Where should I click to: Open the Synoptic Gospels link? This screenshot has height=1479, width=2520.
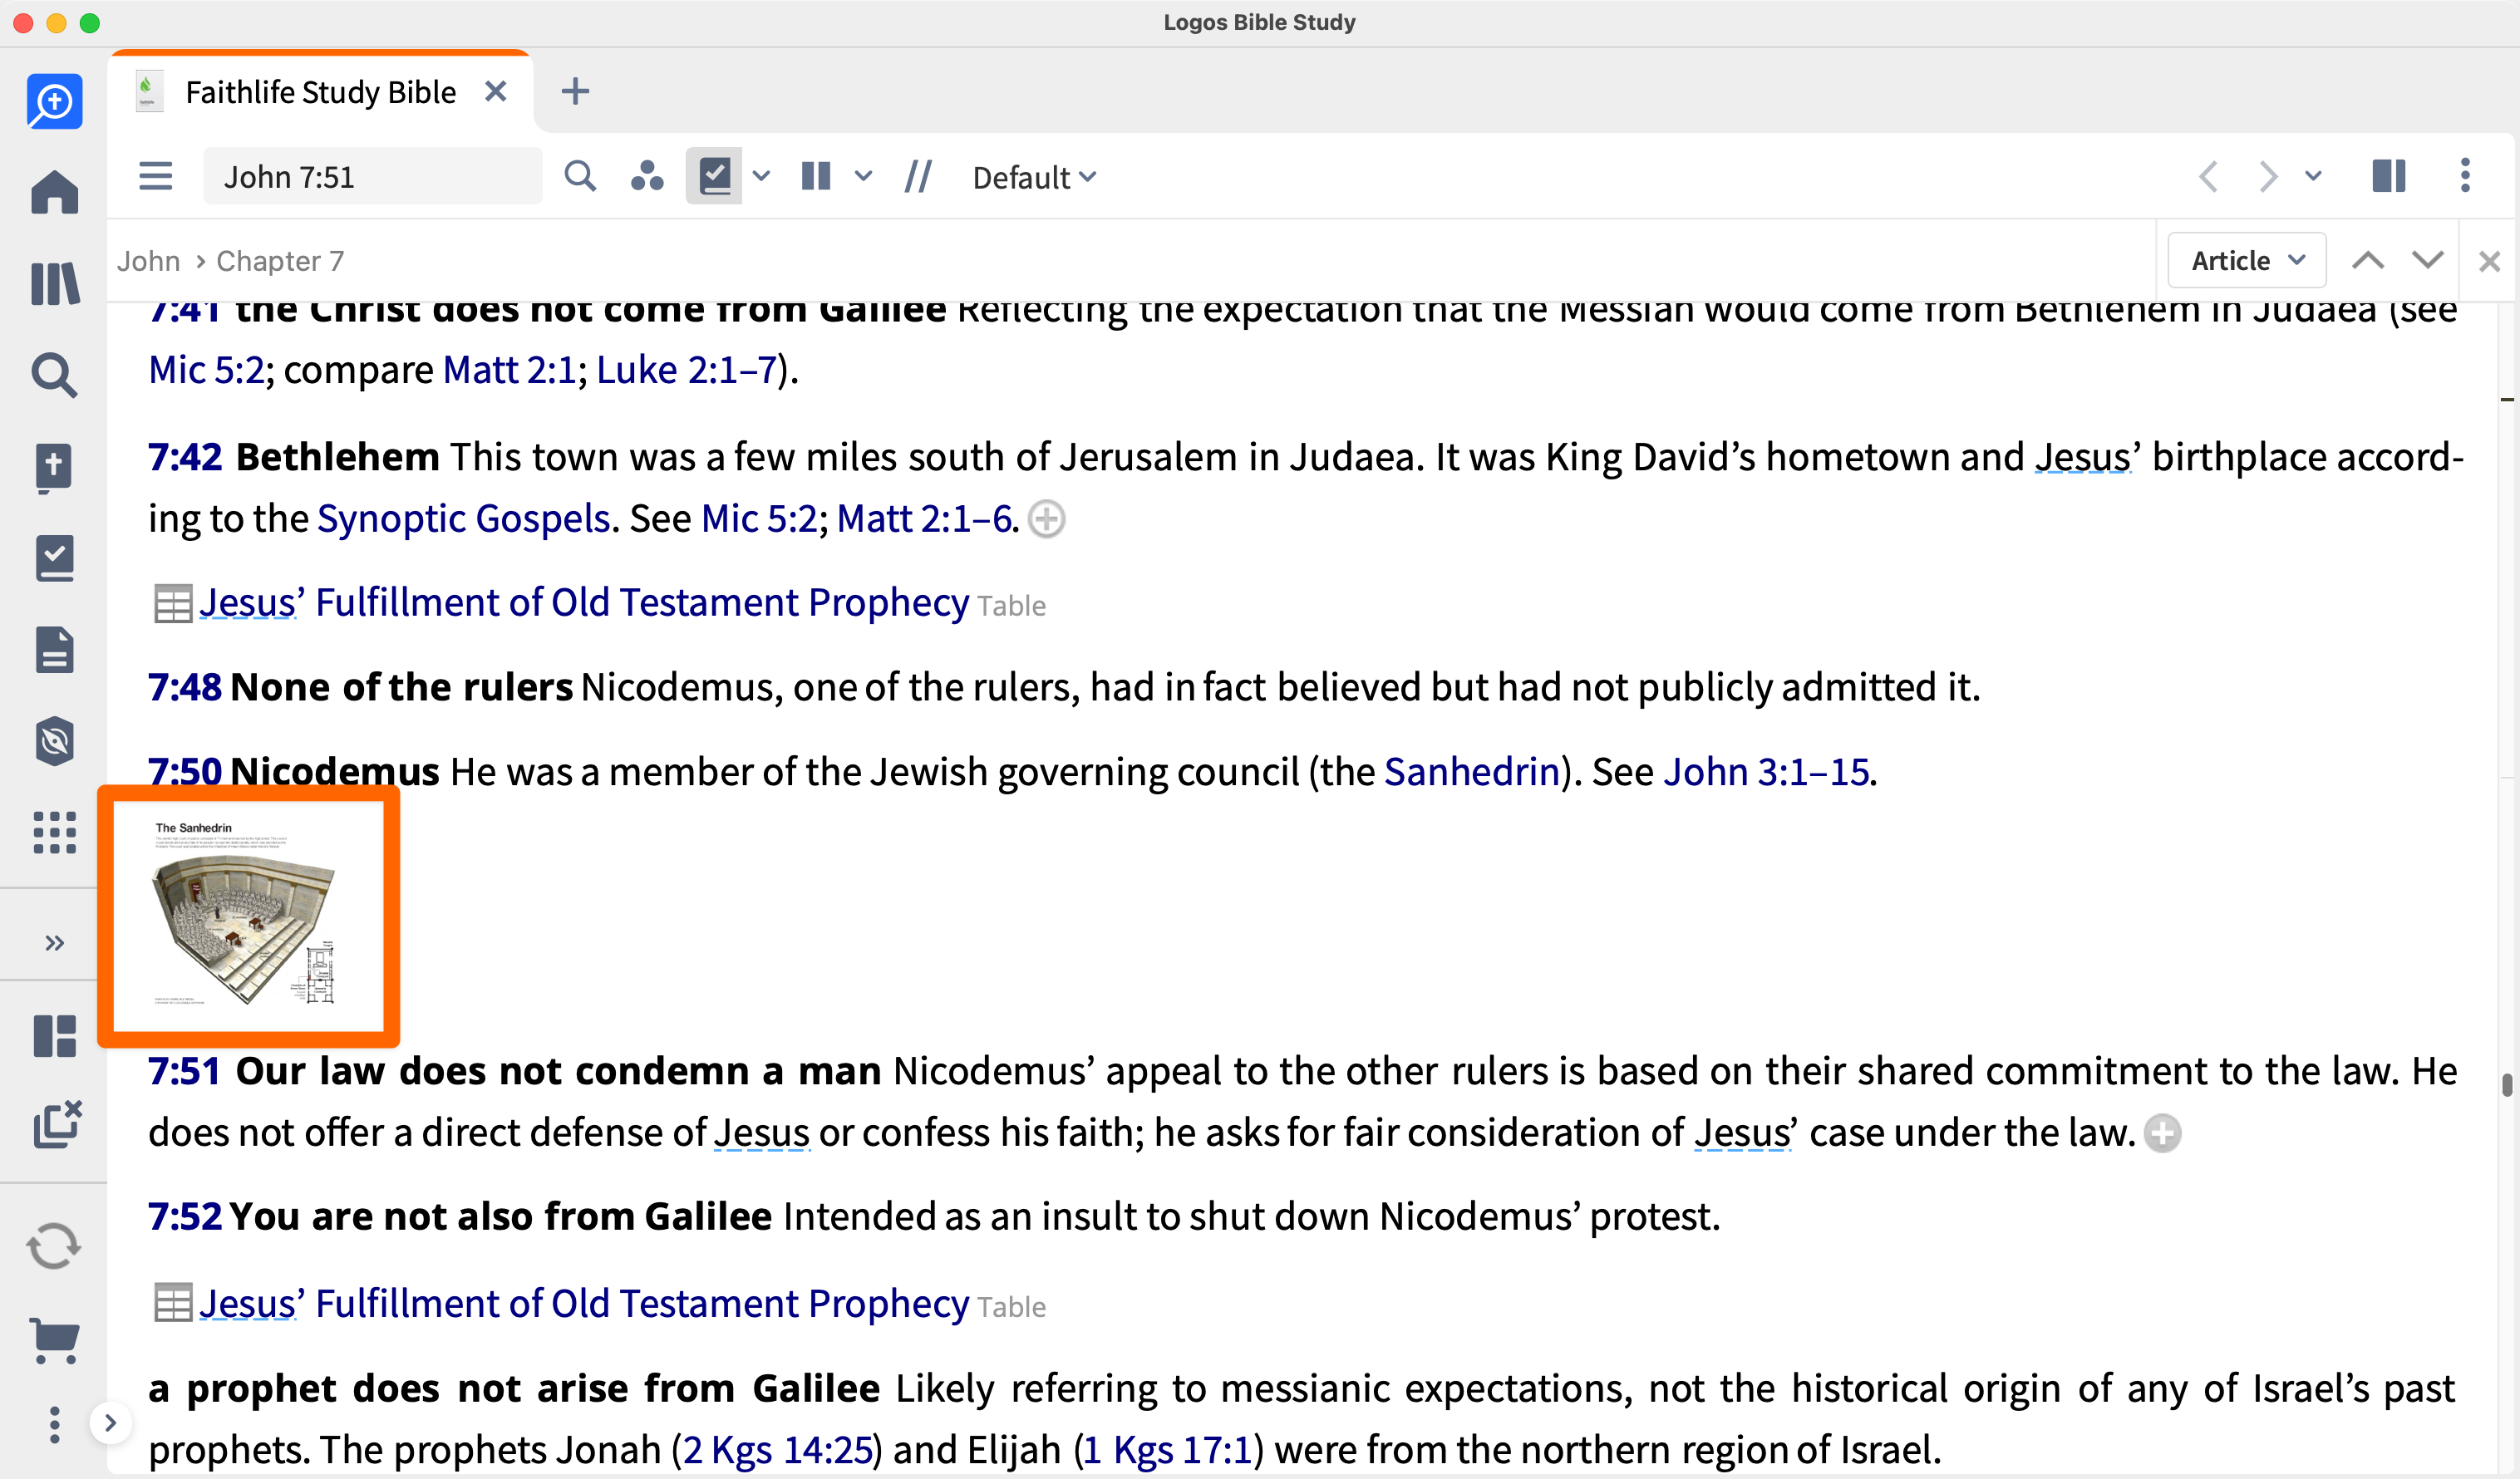click(463, 518)
